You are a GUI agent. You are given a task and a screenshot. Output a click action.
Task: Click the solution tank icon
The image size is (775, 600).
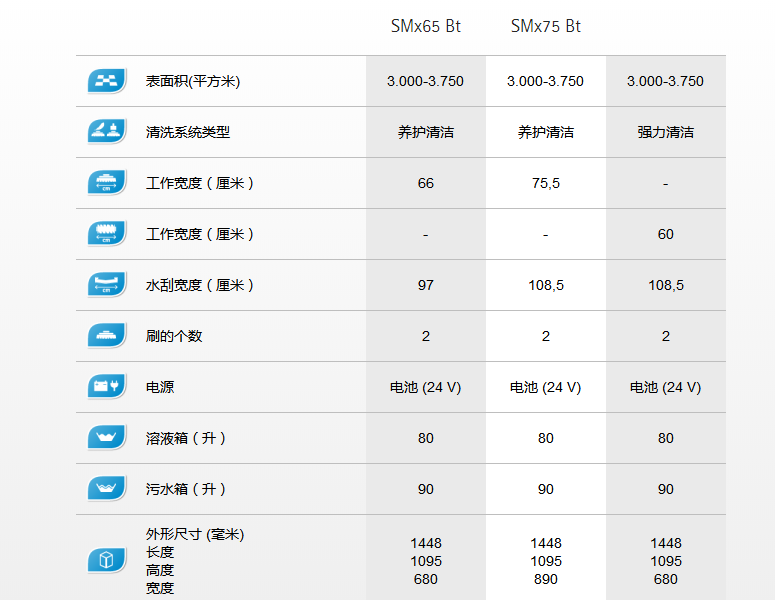(107, 437)
